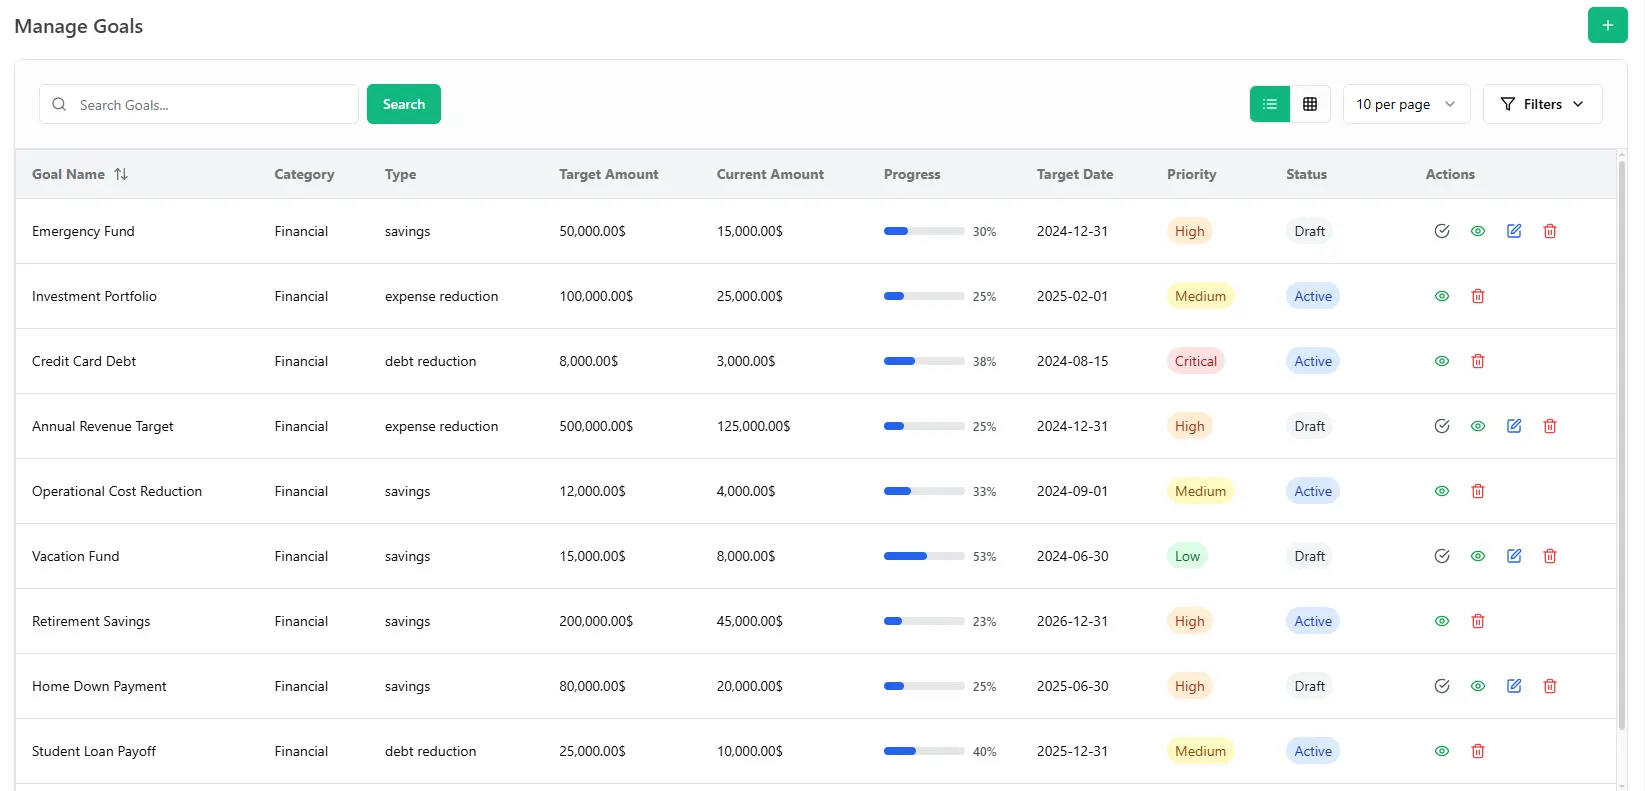Open the 10 per page dropdown

coord(1406,104)
